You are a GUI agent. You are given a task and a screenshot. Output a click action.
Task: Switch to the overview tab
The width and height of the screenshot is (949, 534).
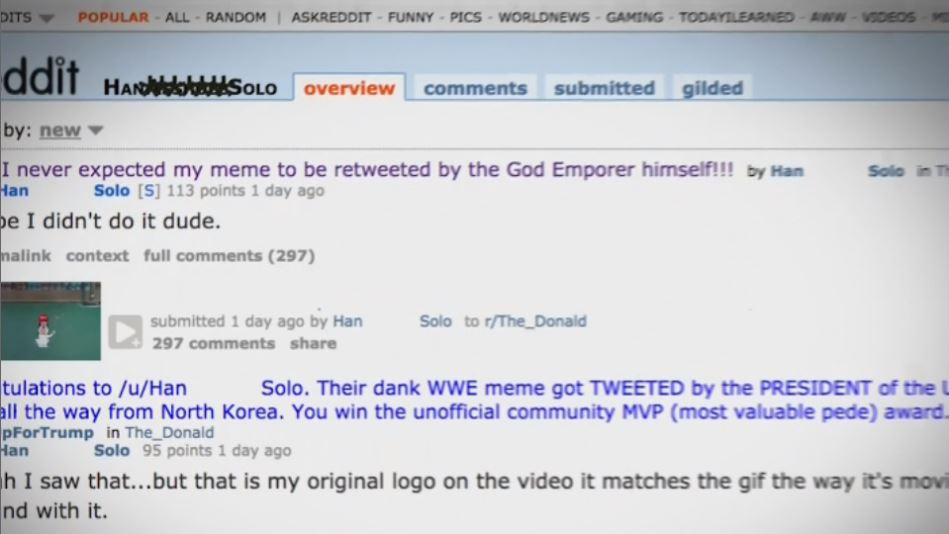[x=349, y=88]
